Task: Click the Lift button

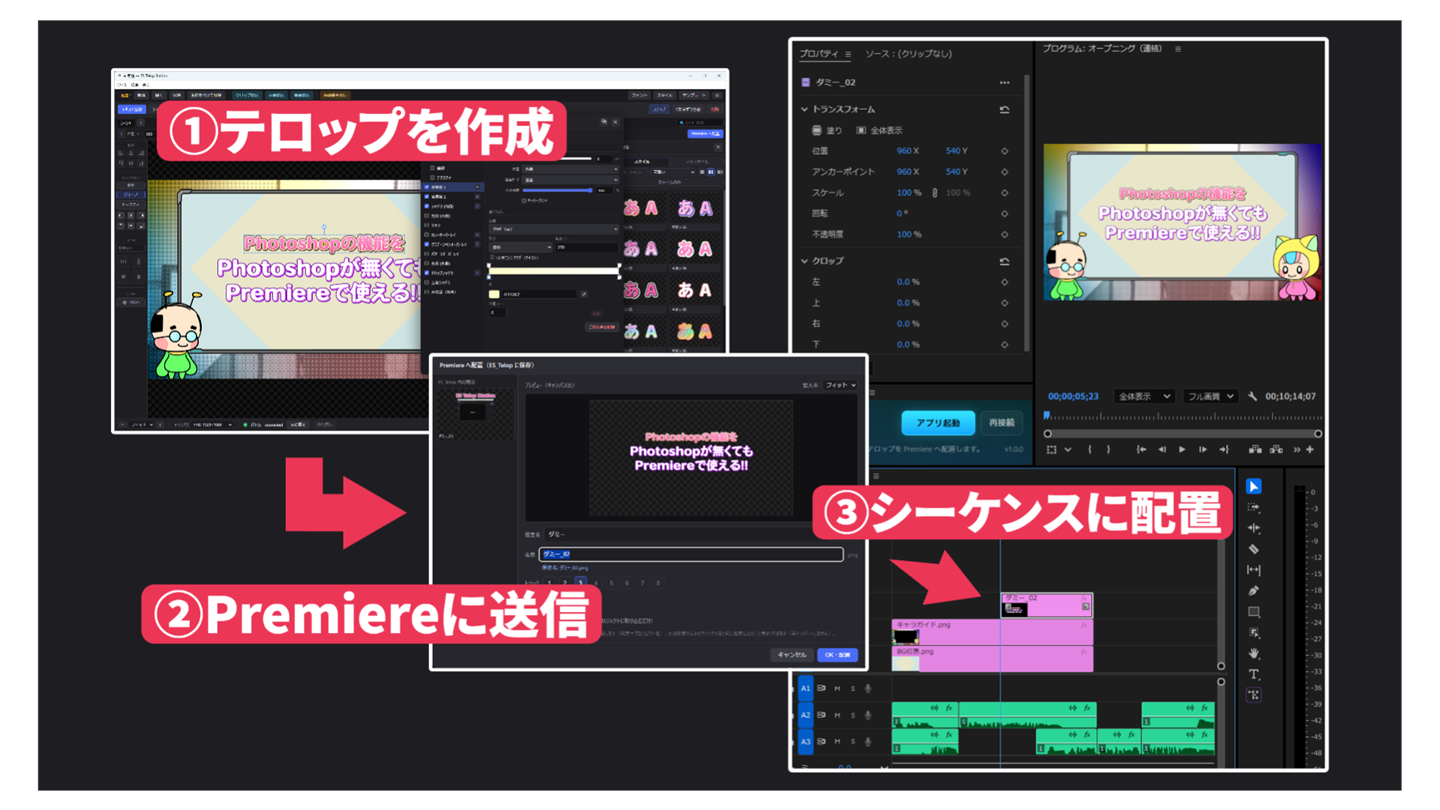Action: tap(1255, 450)
